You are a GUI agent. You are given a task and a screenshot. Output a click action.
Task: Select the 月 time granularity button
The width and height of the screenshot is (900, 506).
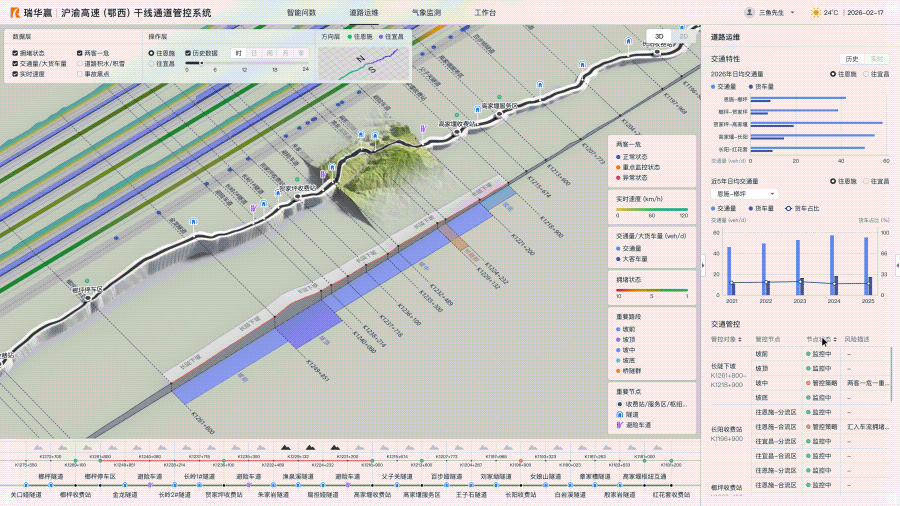click(x=285, y=53)
